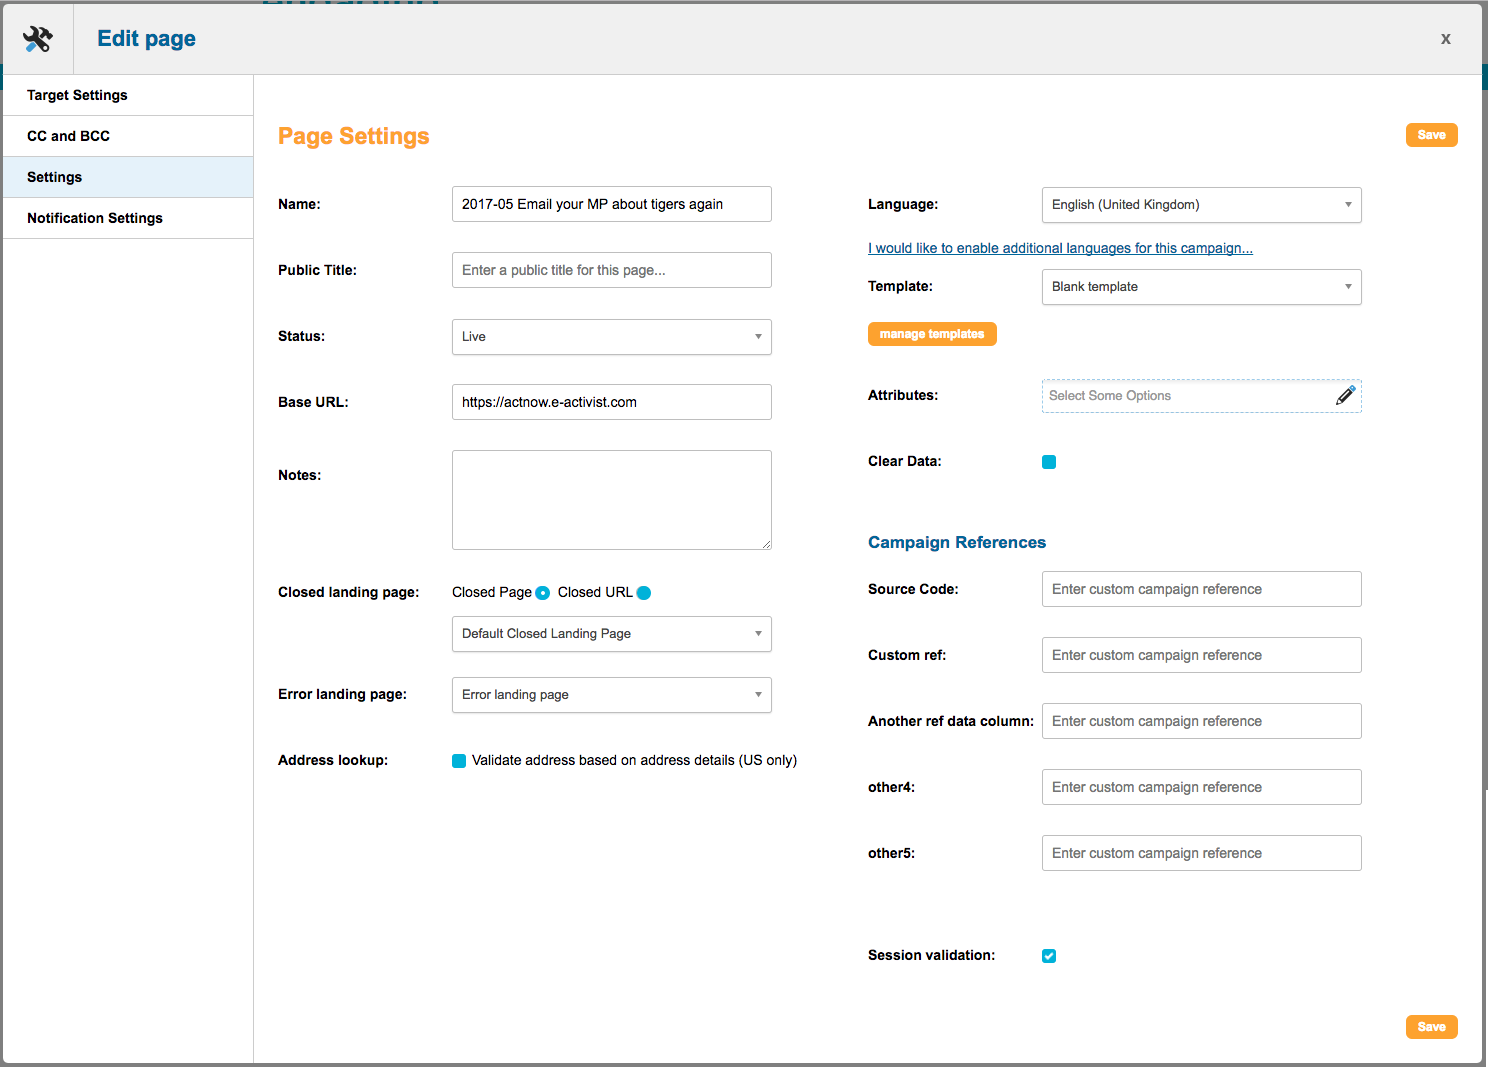Click the pencil icon in Attributes field
1488x1070 pixels.
[x=1345, y=396]
